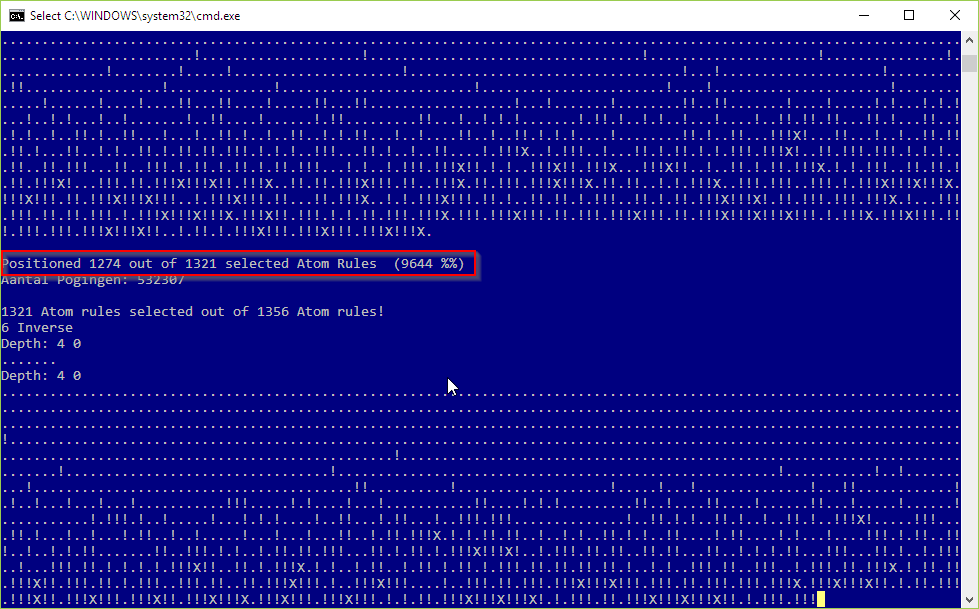Click the number 532307 in the output
Image resolution: width=979 pixels, height=609 pixels.
[161, 280]
